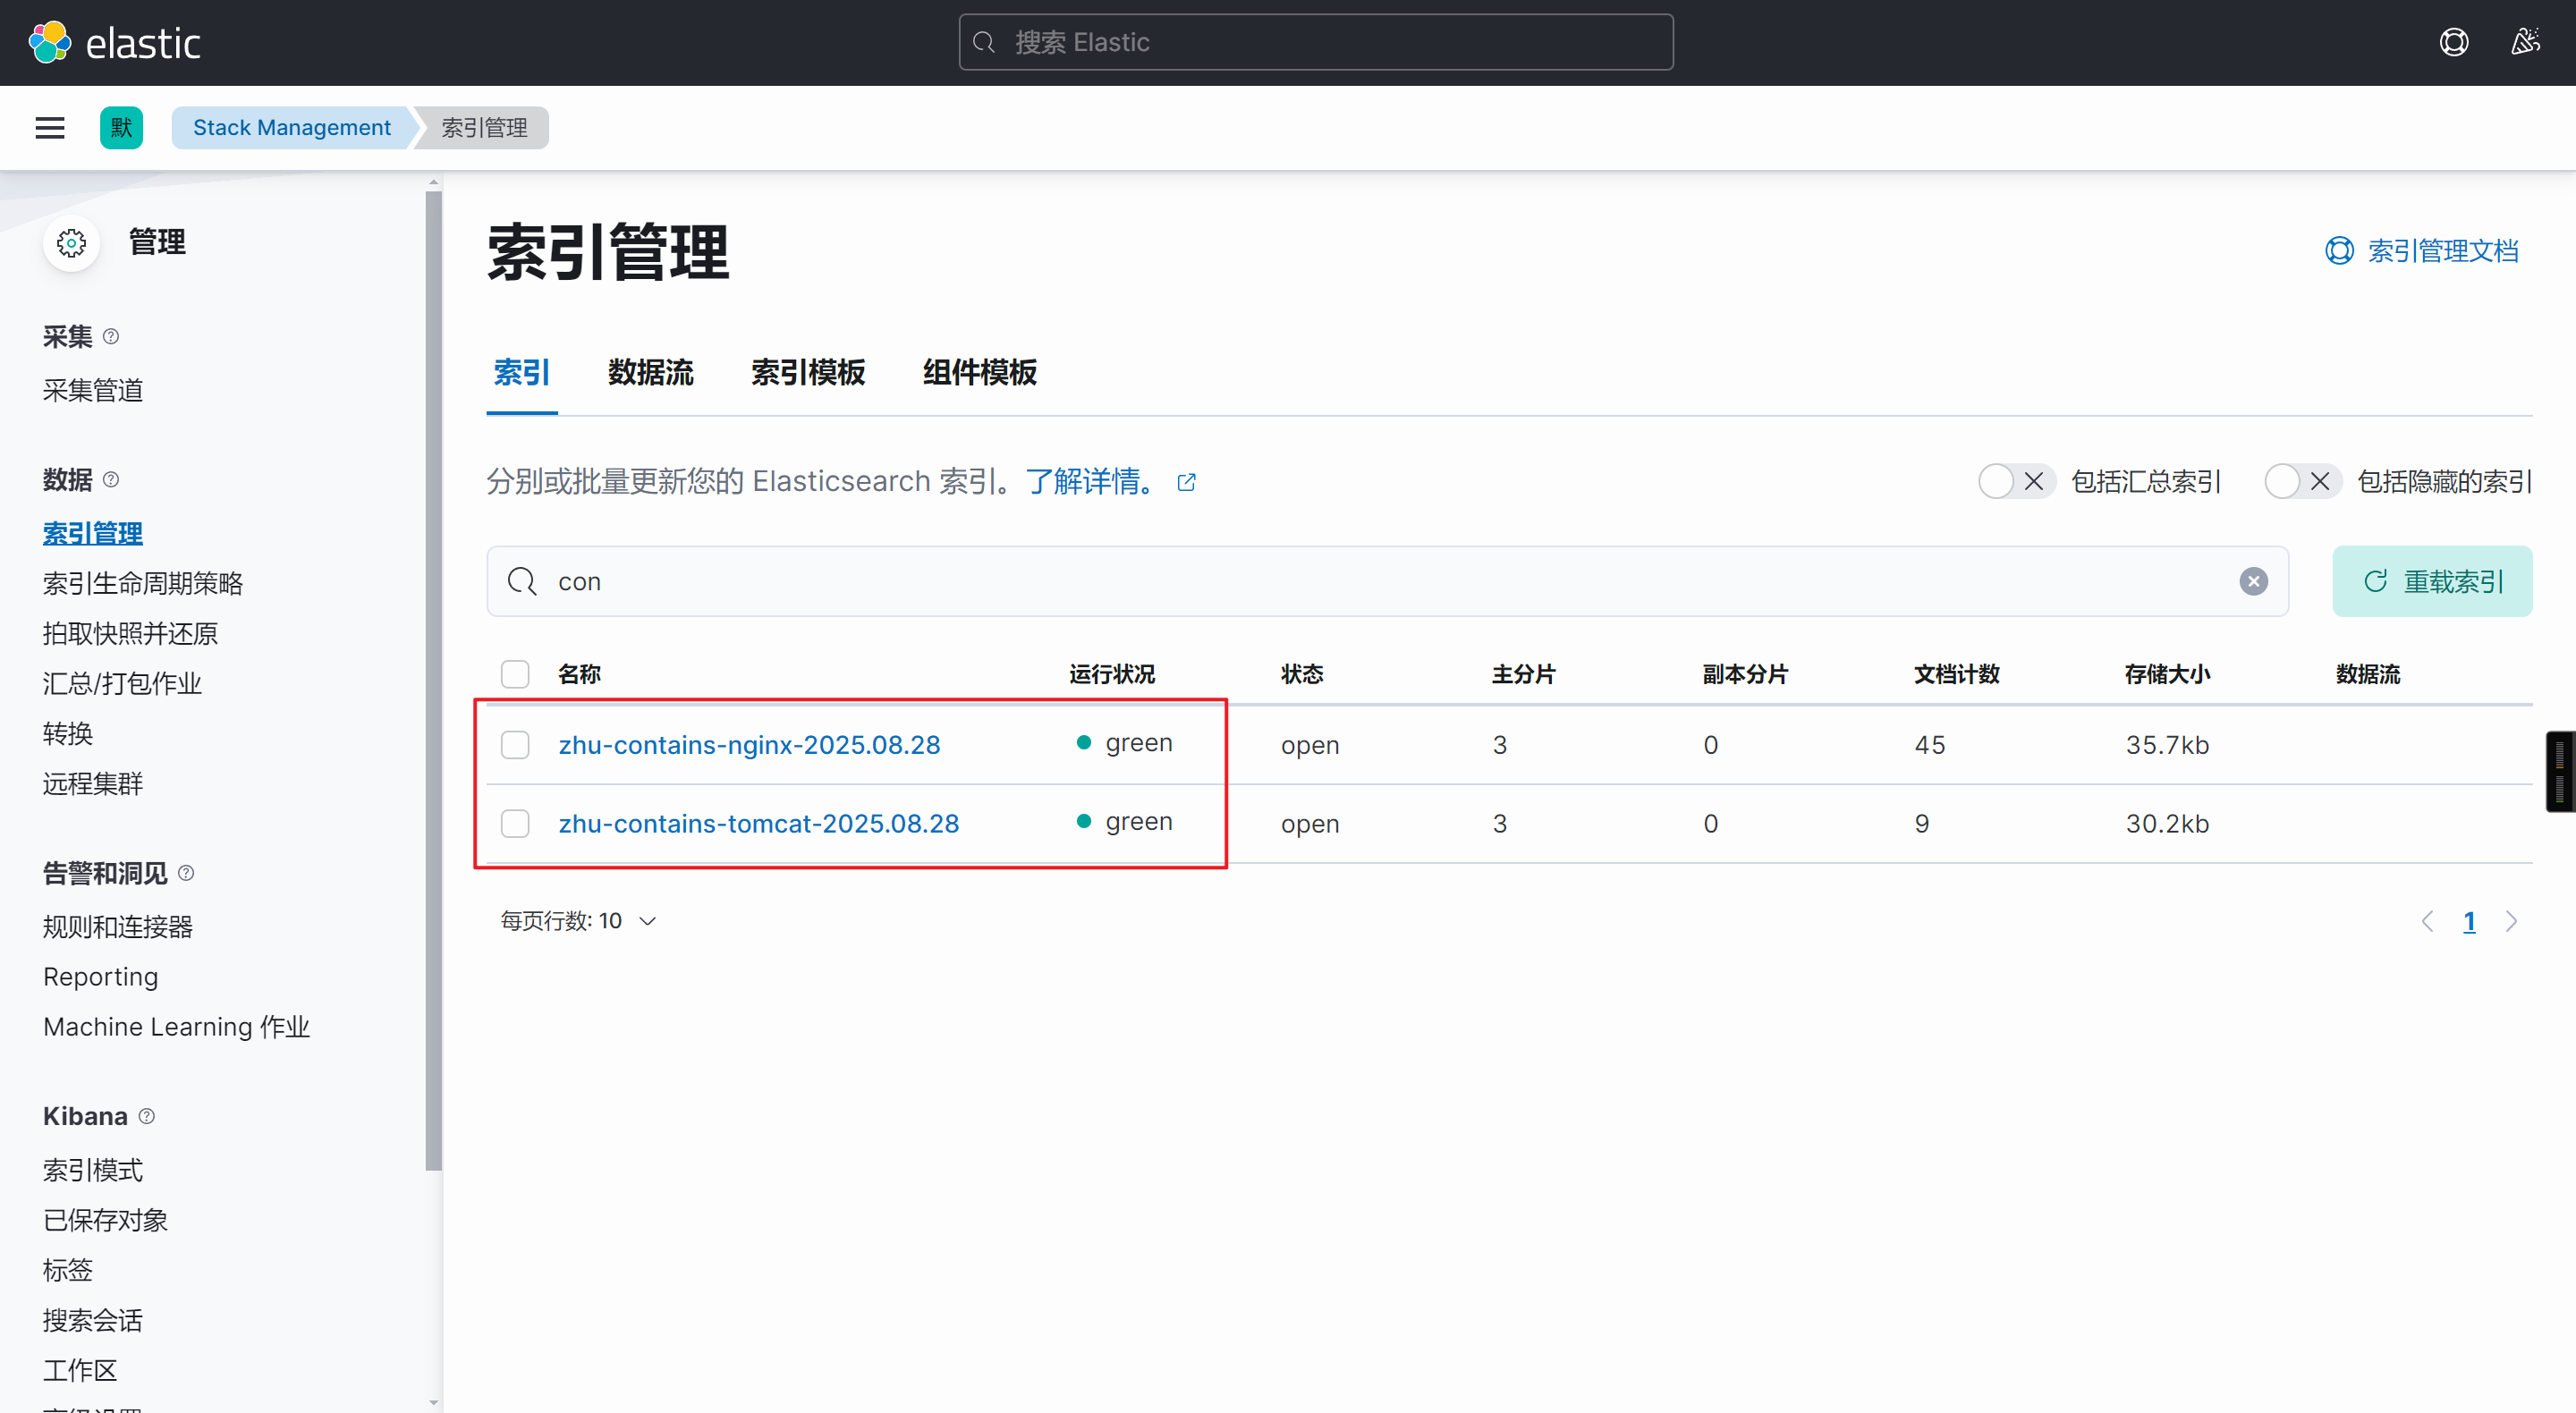2576x1413 pixels.
Task: Show help tooltip next to Kibana
Action: (147, 1116)
